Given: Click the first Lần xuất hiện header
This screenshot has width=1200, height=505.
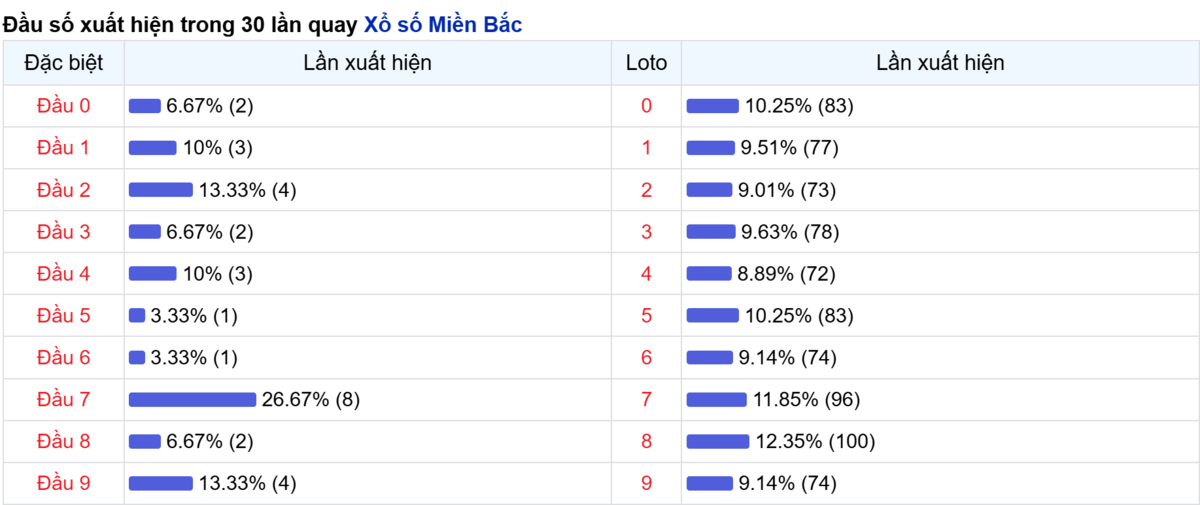Looking at the screenshot, I should click(x=368, y=63).
